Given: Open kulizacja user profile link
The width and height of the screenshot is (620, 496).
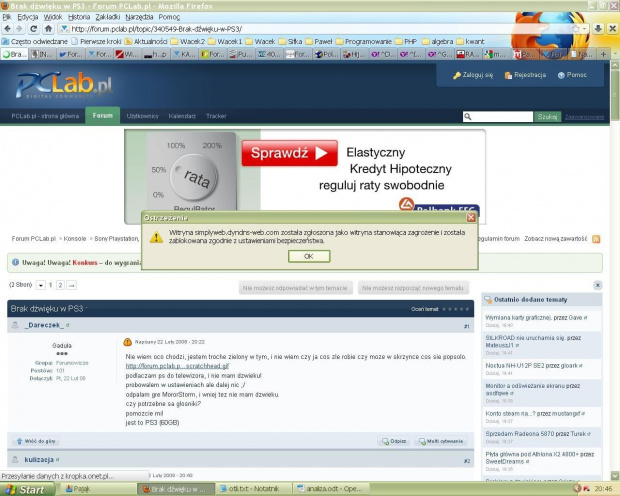Looking at the screenshot, I should tap(39, 460).
